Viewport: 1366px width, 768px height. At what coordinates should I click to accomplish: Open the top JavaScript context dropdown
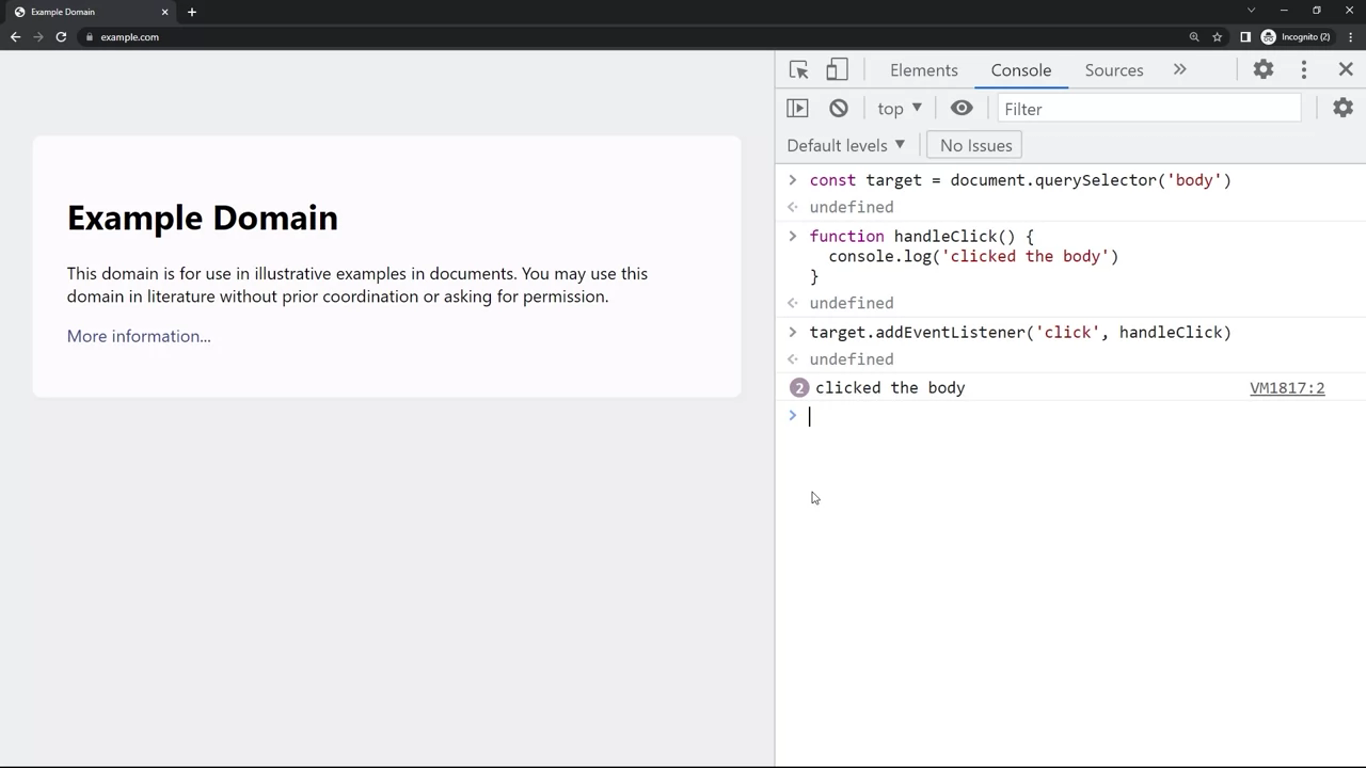899,108
